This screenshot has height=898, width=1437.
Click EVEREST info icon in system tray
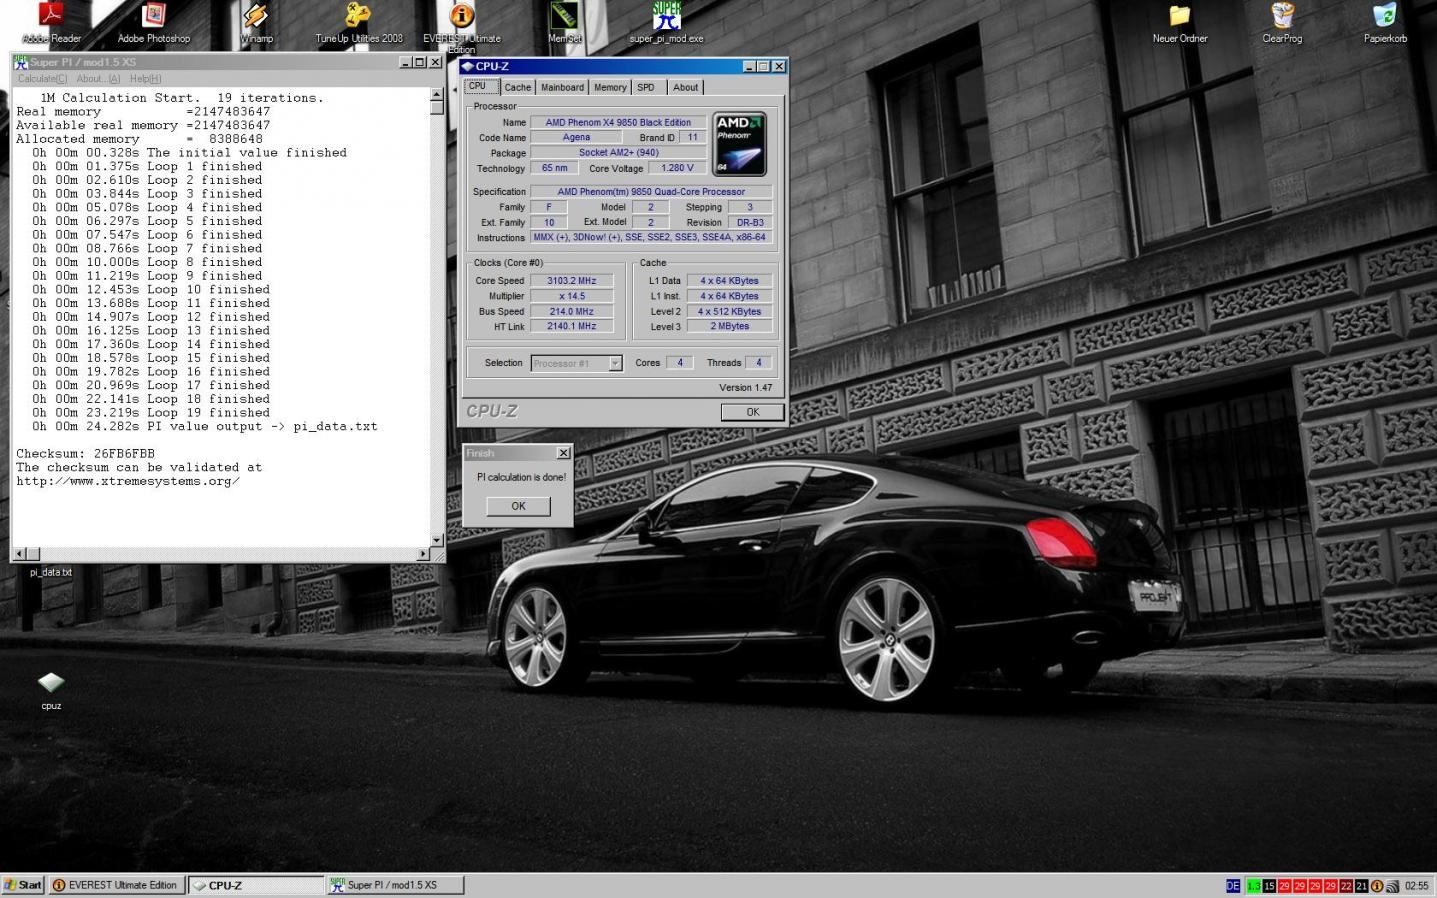tap(1377, 886)
